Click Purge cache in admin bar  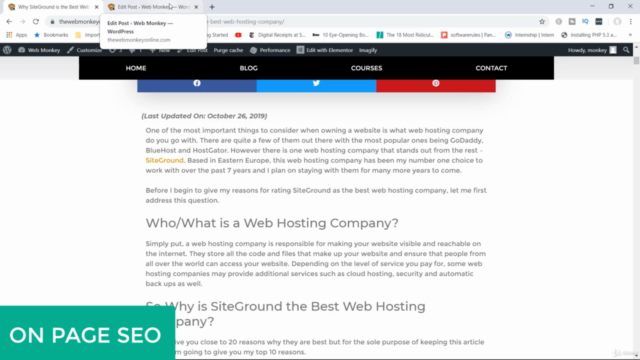pyautogui.click(x=228, y=50)
